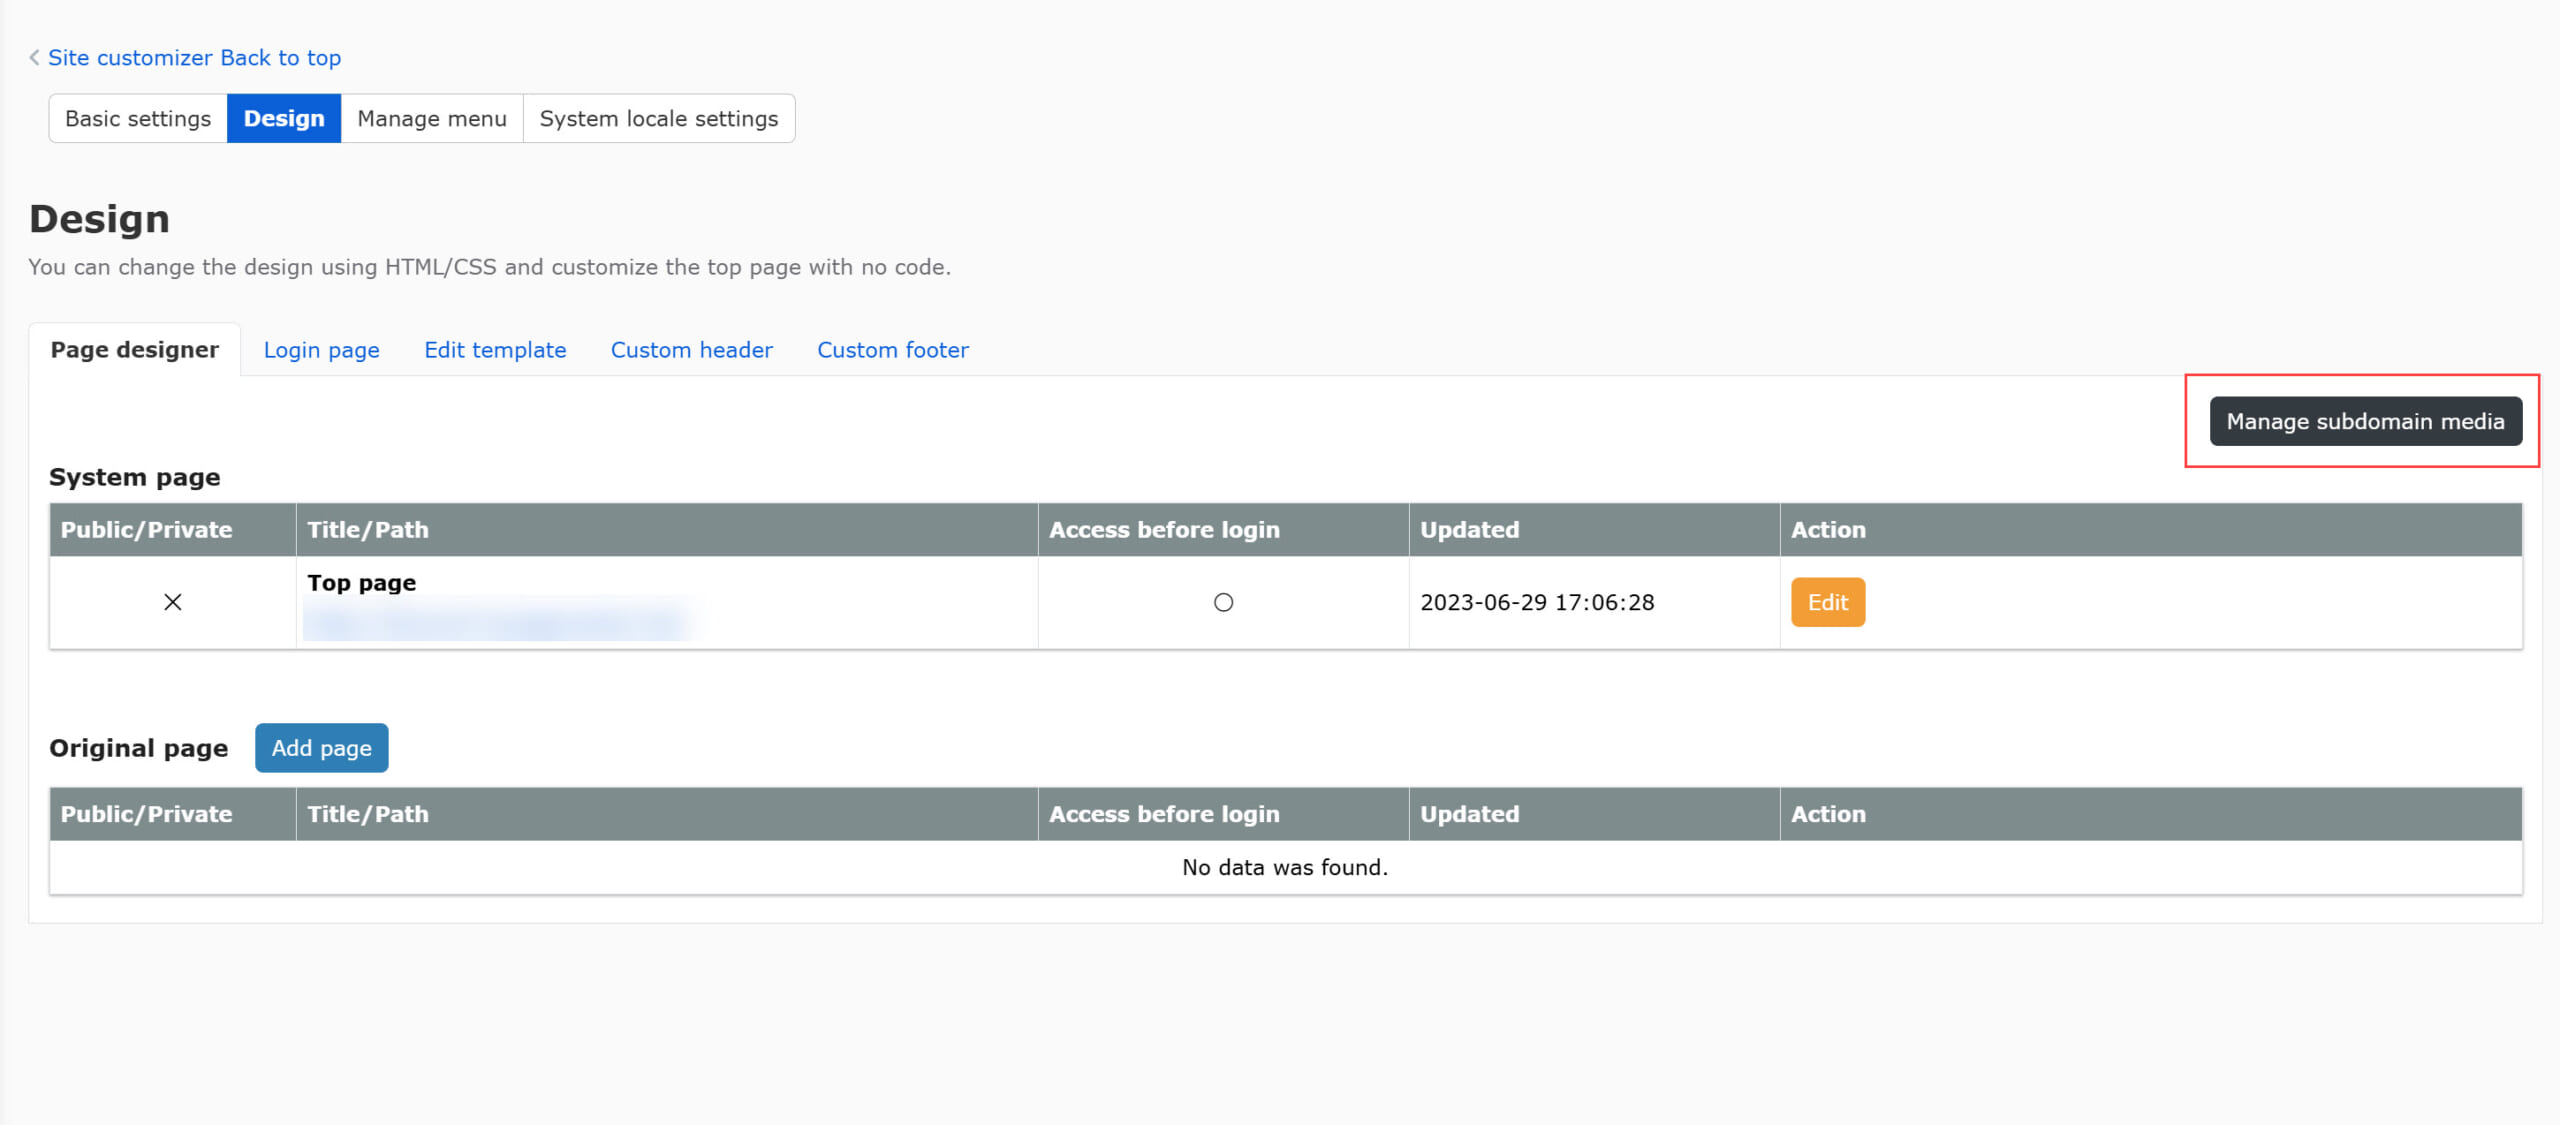The width and height of the screenshot is (2560, 1125).
Task: Click the Top page title text
Action: point(361,583)
